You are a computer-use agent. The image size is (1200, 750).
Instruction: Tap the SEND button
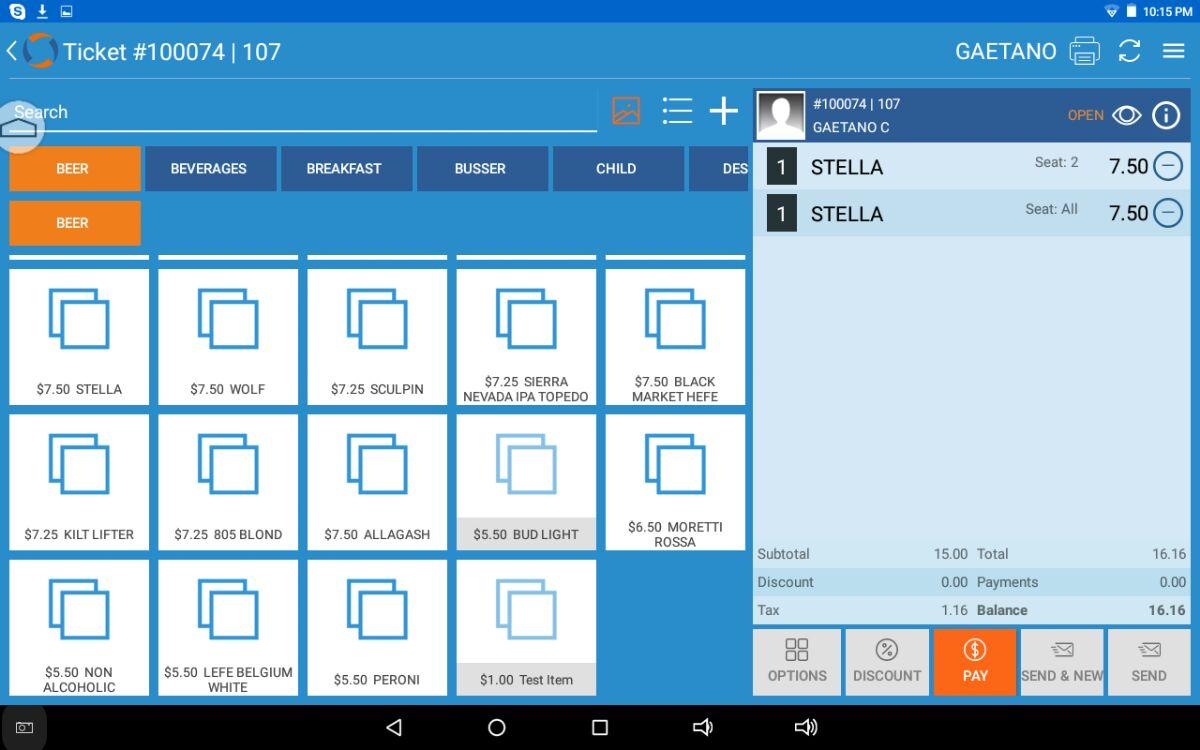[x=1149, y=662]
